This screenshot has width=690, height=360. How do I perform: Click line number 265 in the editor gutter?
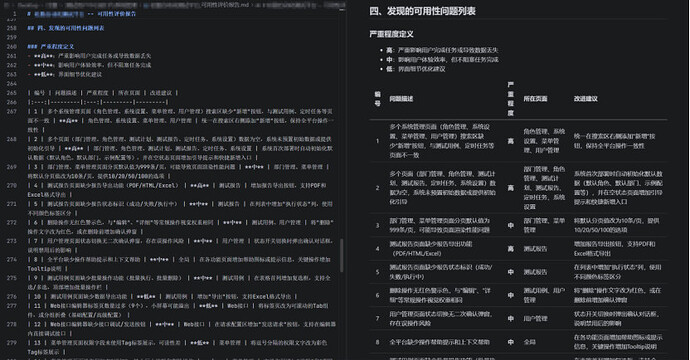(11, 93)
